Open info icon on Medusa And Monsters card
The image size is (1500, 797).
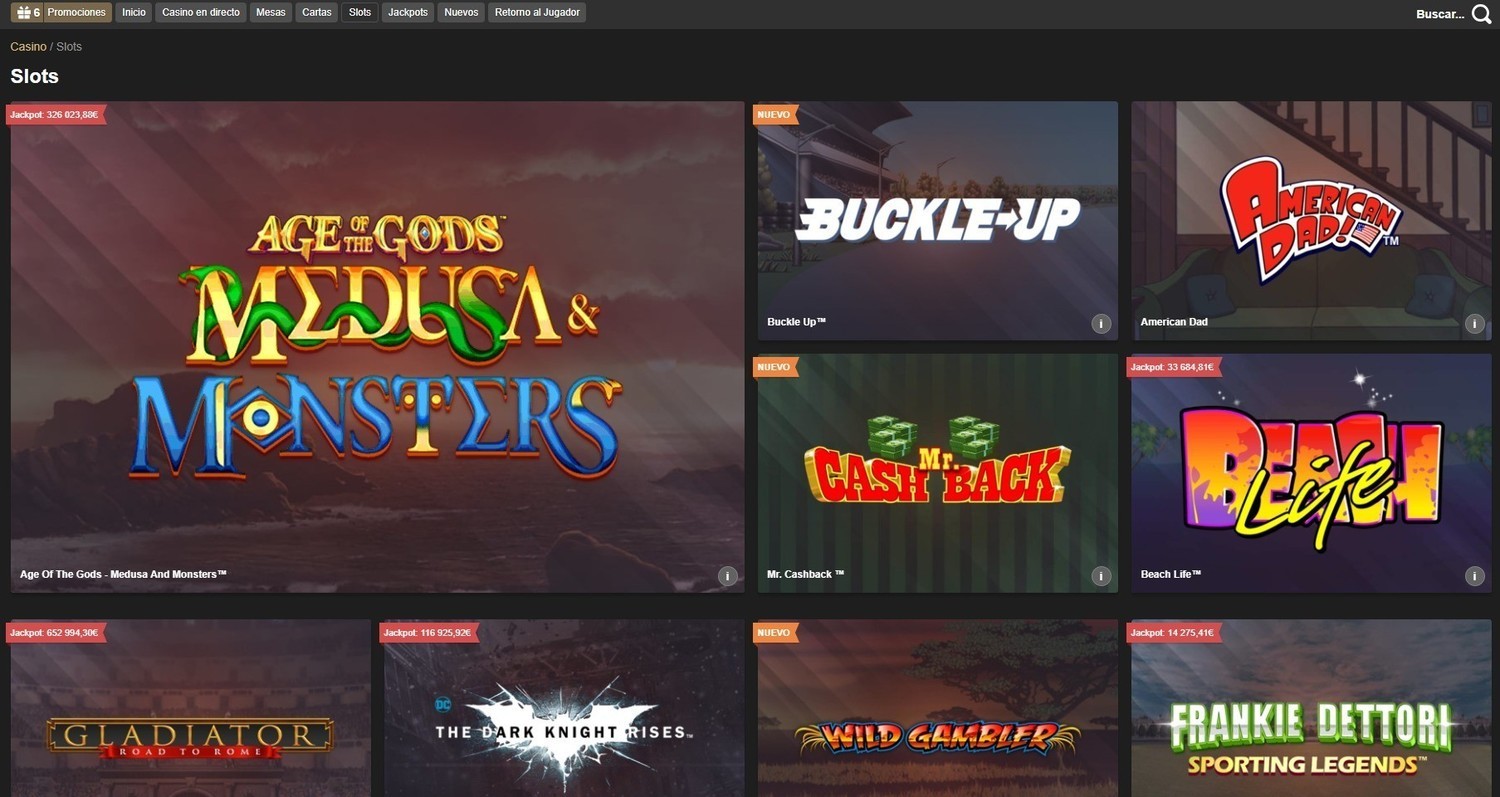[x=728, y=576]
